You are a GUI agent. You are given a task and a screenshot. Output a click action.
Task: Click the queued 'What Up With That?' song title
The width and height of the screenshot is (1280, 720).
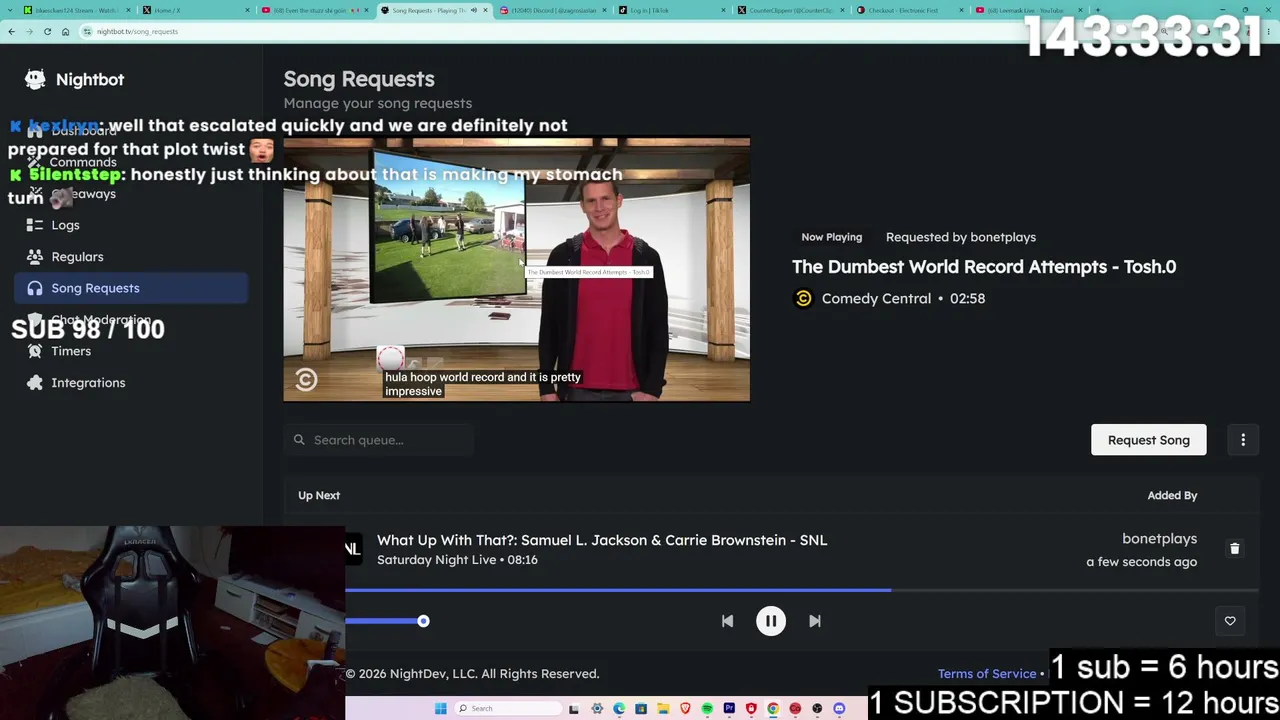click(602, 540)
